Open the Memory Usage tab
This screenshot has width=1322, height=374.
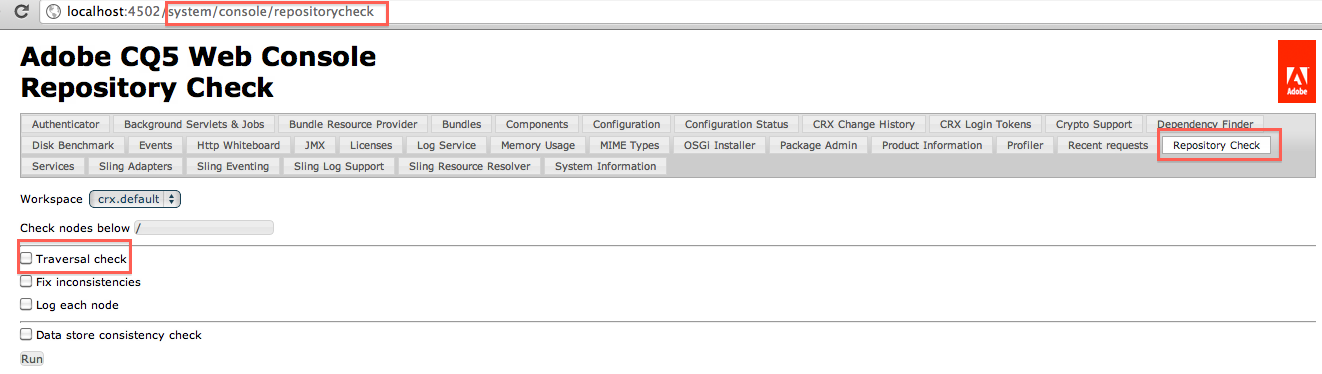537,145
